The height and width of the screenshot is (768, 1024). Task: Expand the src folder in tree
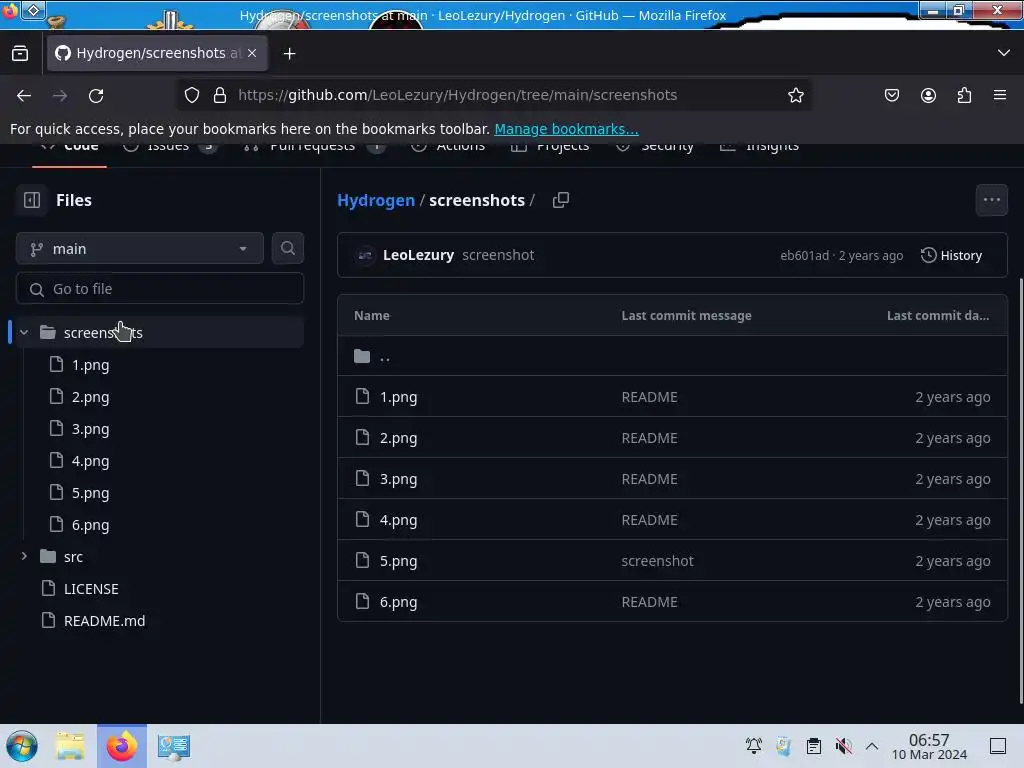[24, 556]
